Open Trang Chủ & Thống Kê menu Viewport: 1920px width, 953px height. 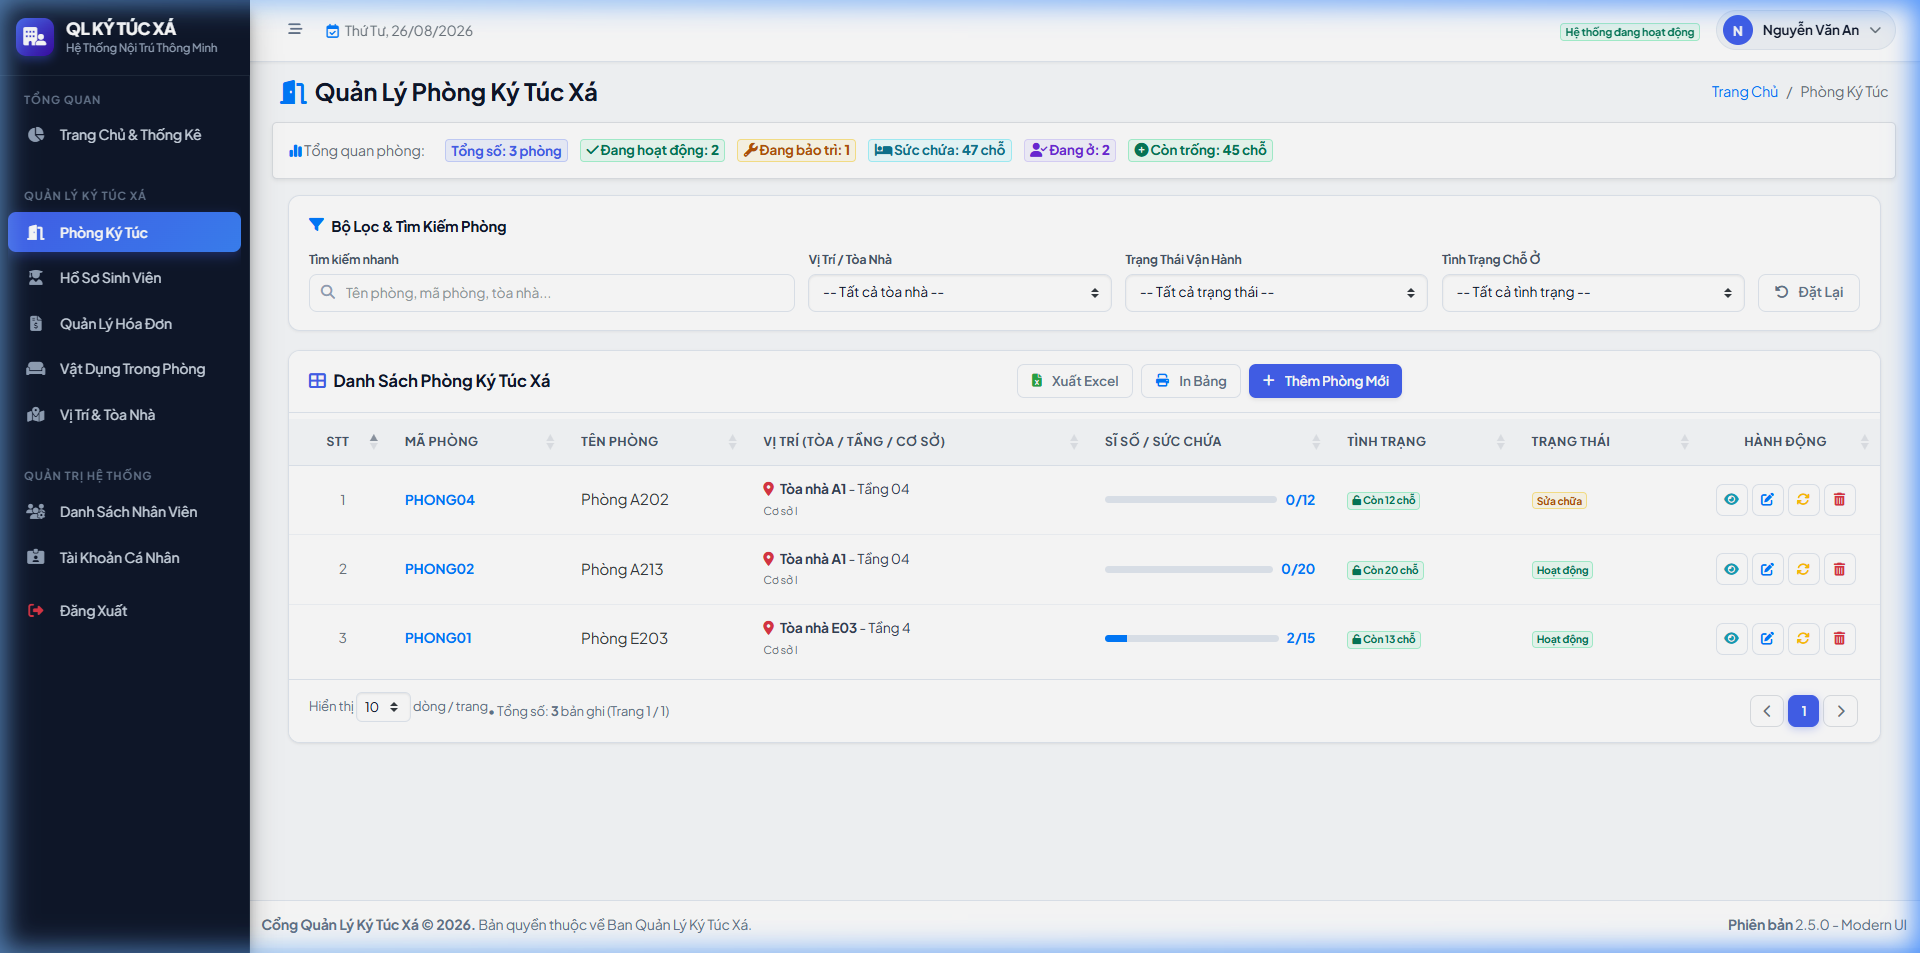coord(124,135)
